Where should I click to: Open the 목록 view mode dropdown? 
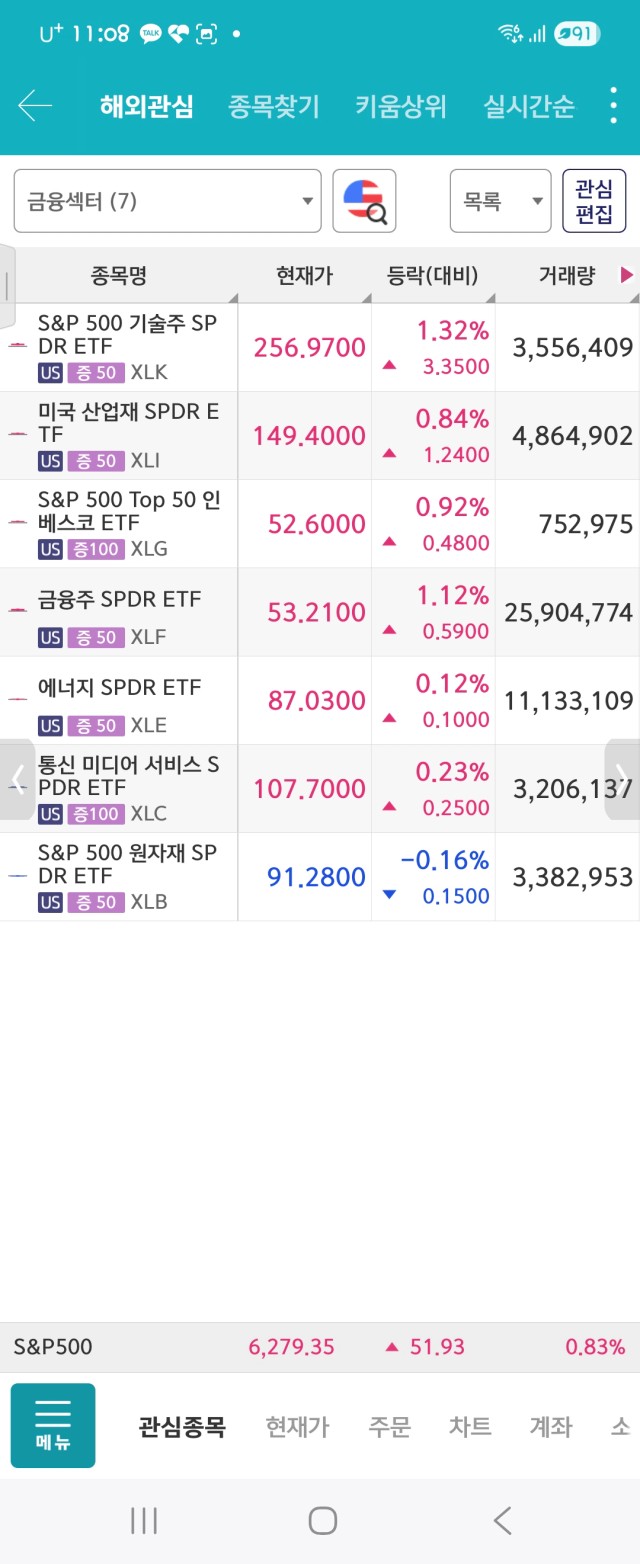pyautogui.click(x=500, y=201)
